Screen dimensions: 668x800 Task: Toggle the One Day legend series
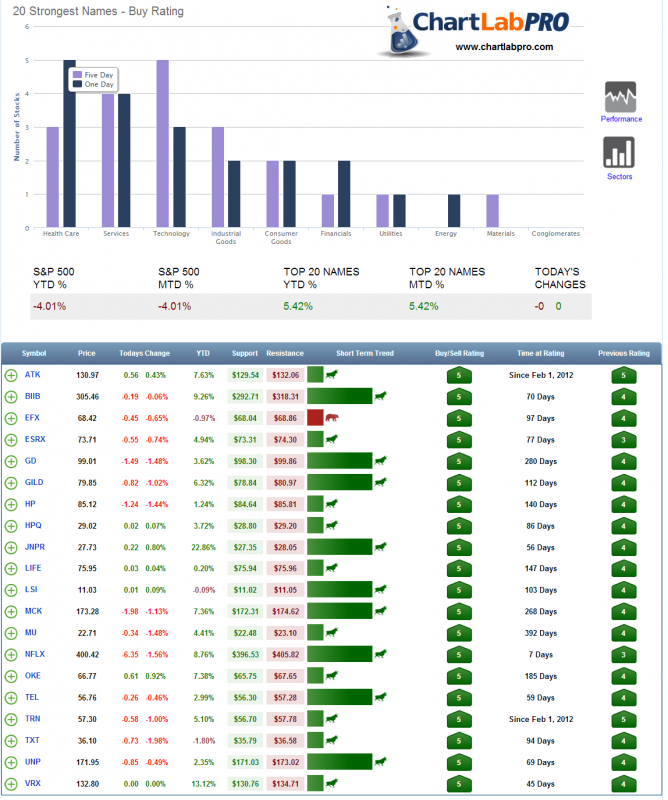(x=91, y=85)
